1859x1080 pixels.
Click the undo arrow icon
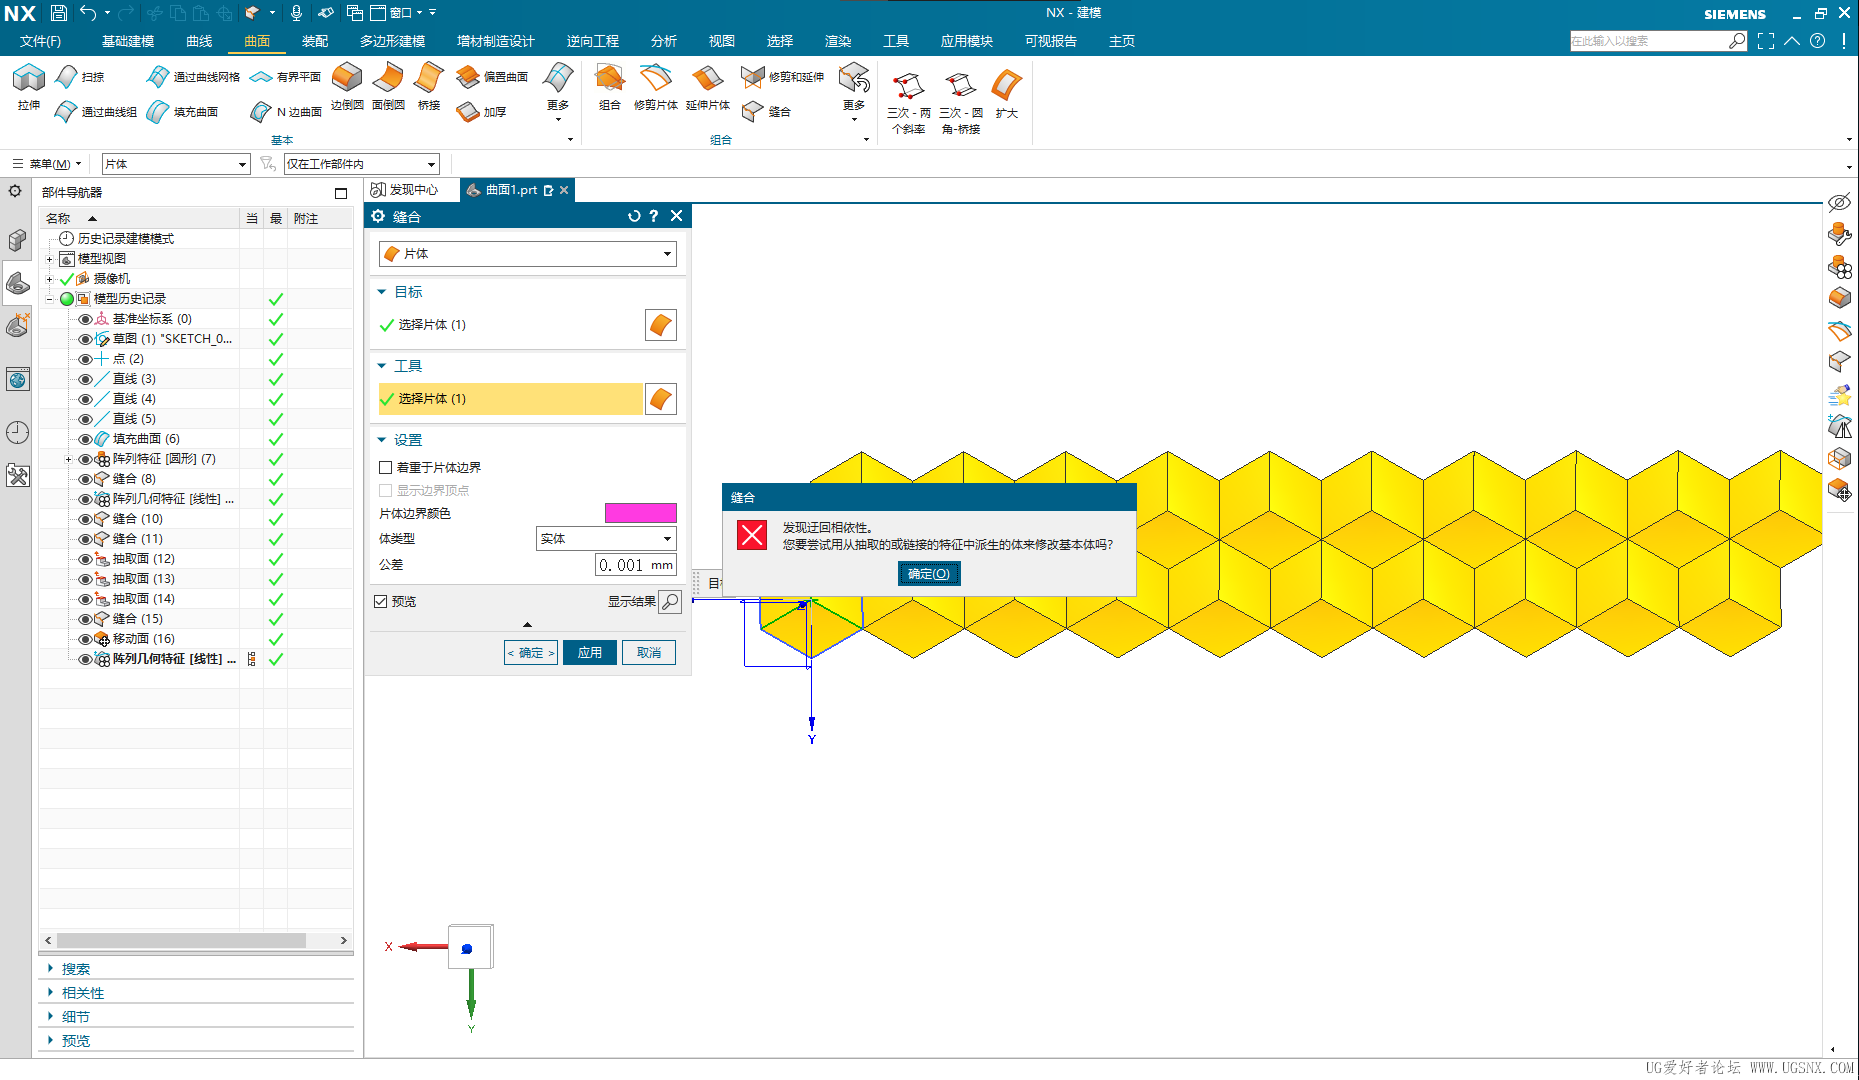[x=89, y=13]
